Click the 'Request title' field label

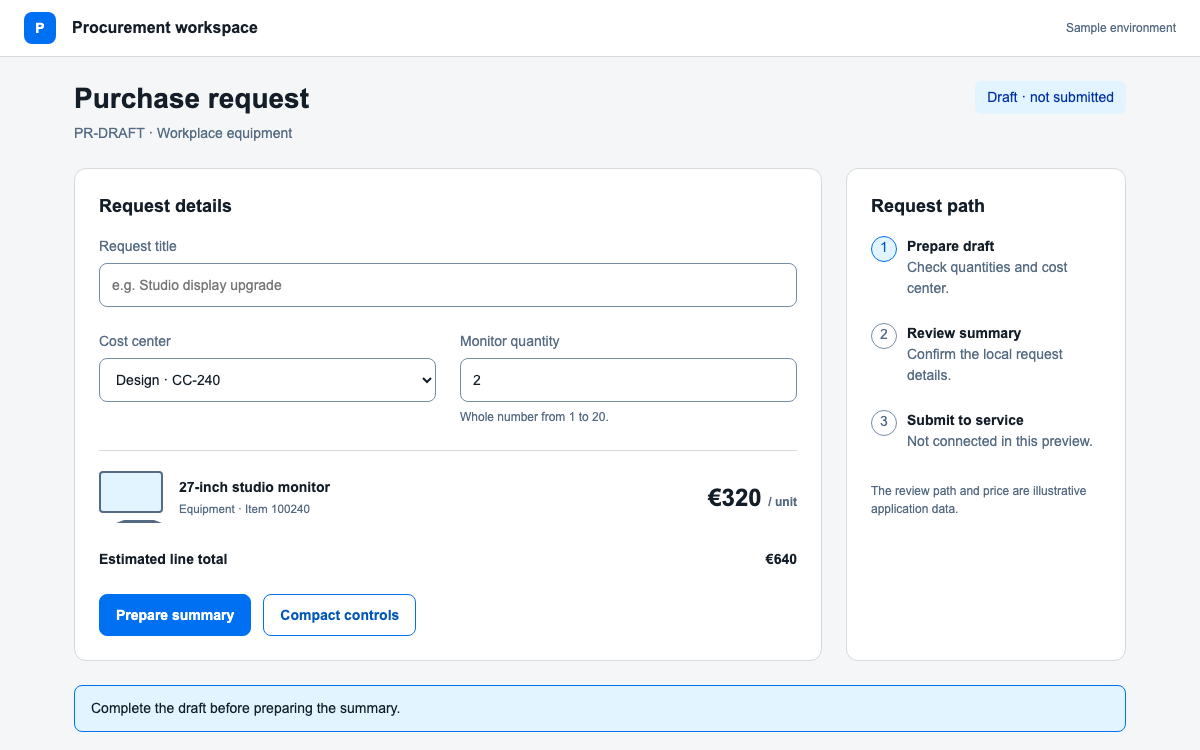click(x=138, y=246)
